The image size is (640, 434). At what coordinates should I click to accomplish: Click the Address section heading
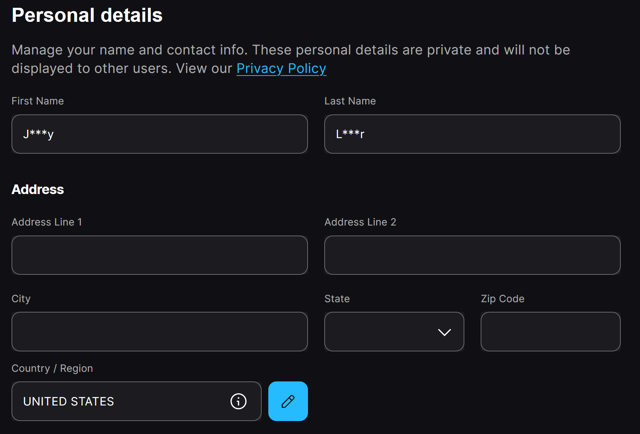coord(38,189)
